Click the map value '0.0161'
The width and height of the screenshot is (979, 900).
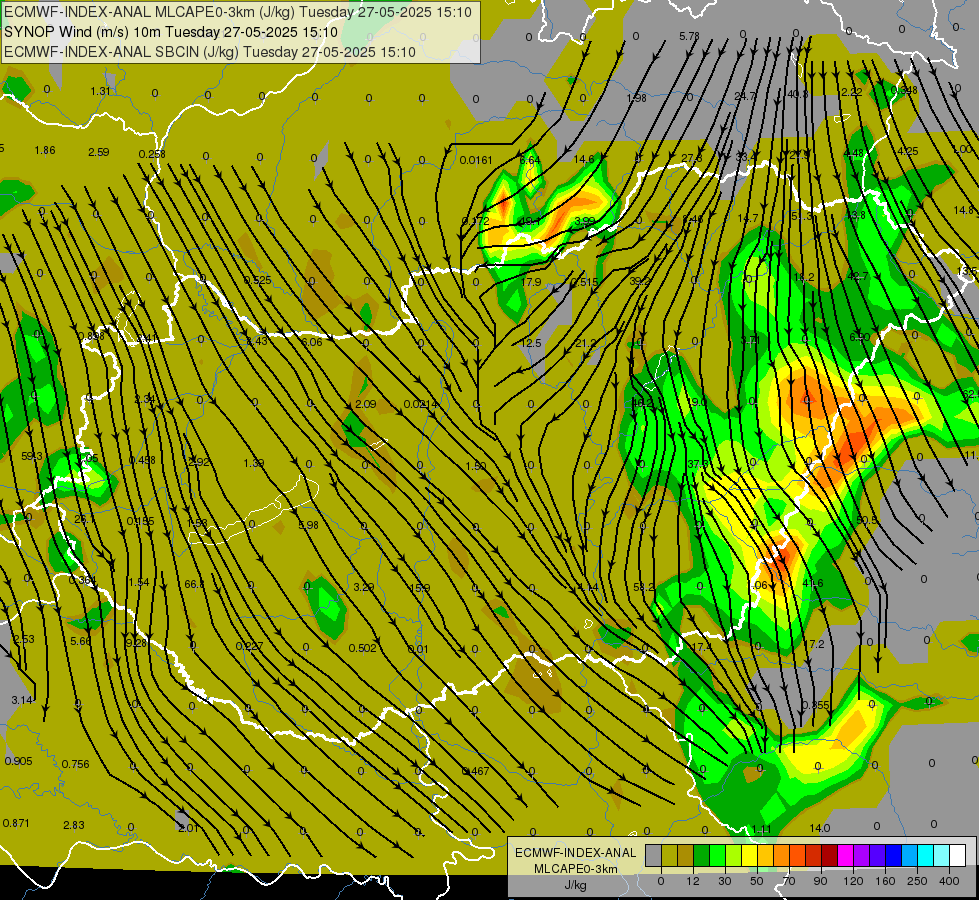click(476, 160)
